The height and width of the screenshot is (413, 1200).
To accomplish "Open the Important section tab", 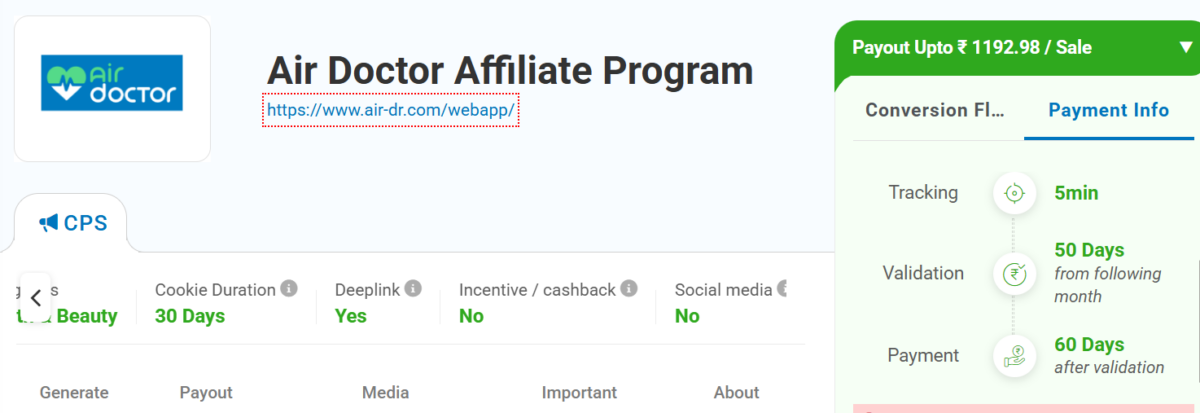I will click(x=579, y=392).
